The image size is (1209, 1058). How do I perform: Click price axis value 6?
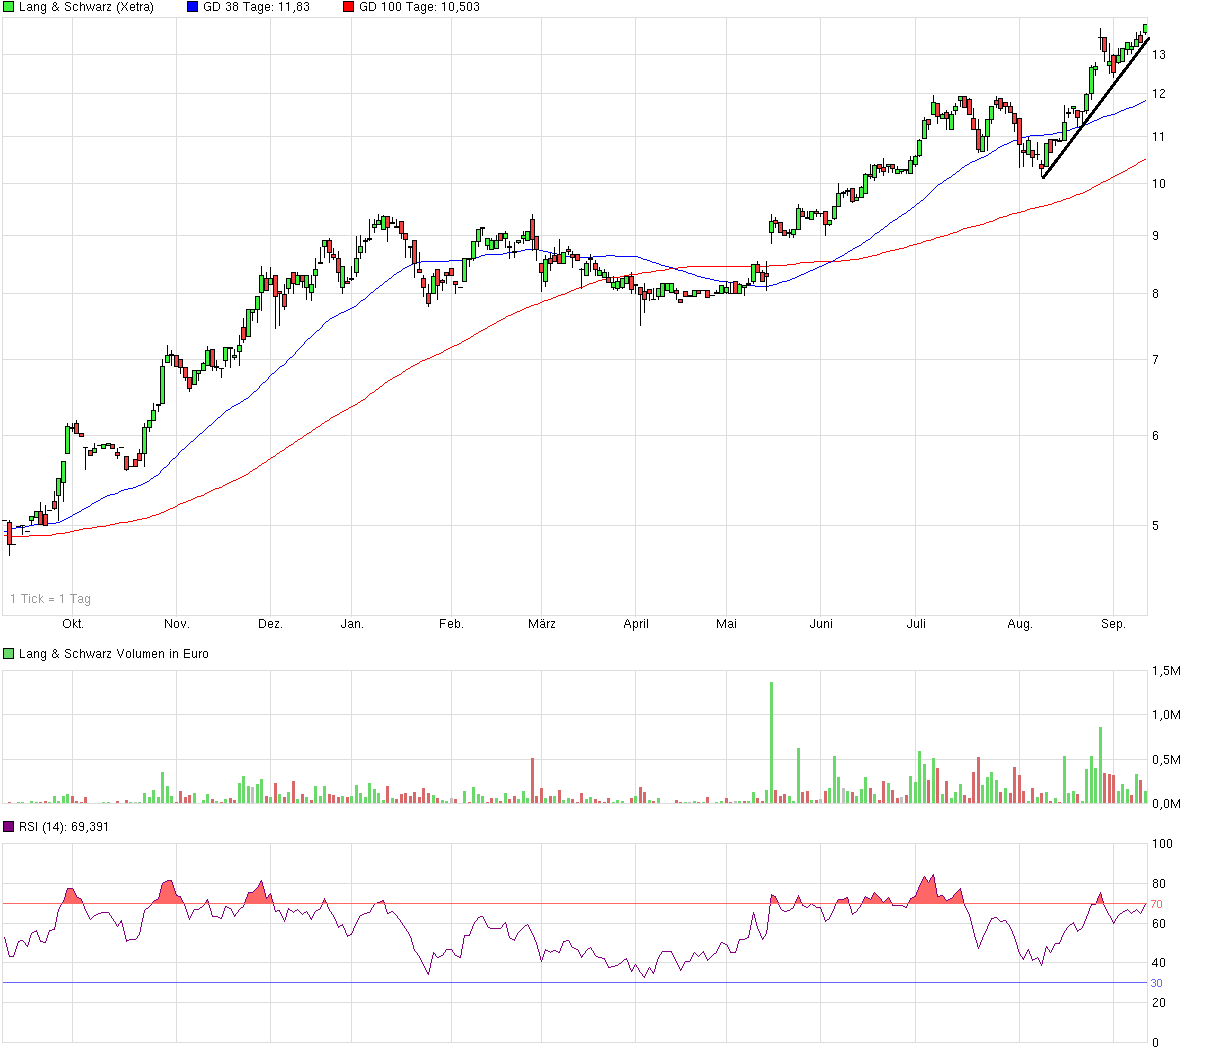pyautogui.click(x=1156, y=436)
